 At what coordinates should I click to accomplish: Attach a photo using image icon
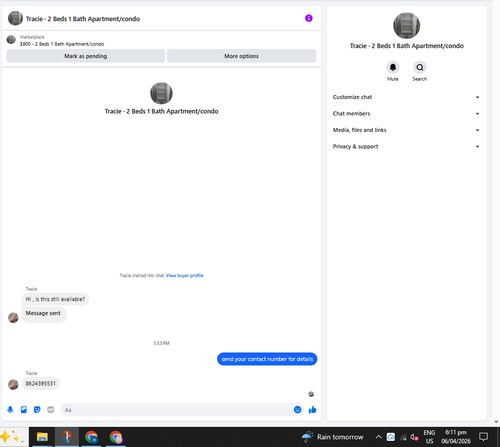(x=24, y=410)
